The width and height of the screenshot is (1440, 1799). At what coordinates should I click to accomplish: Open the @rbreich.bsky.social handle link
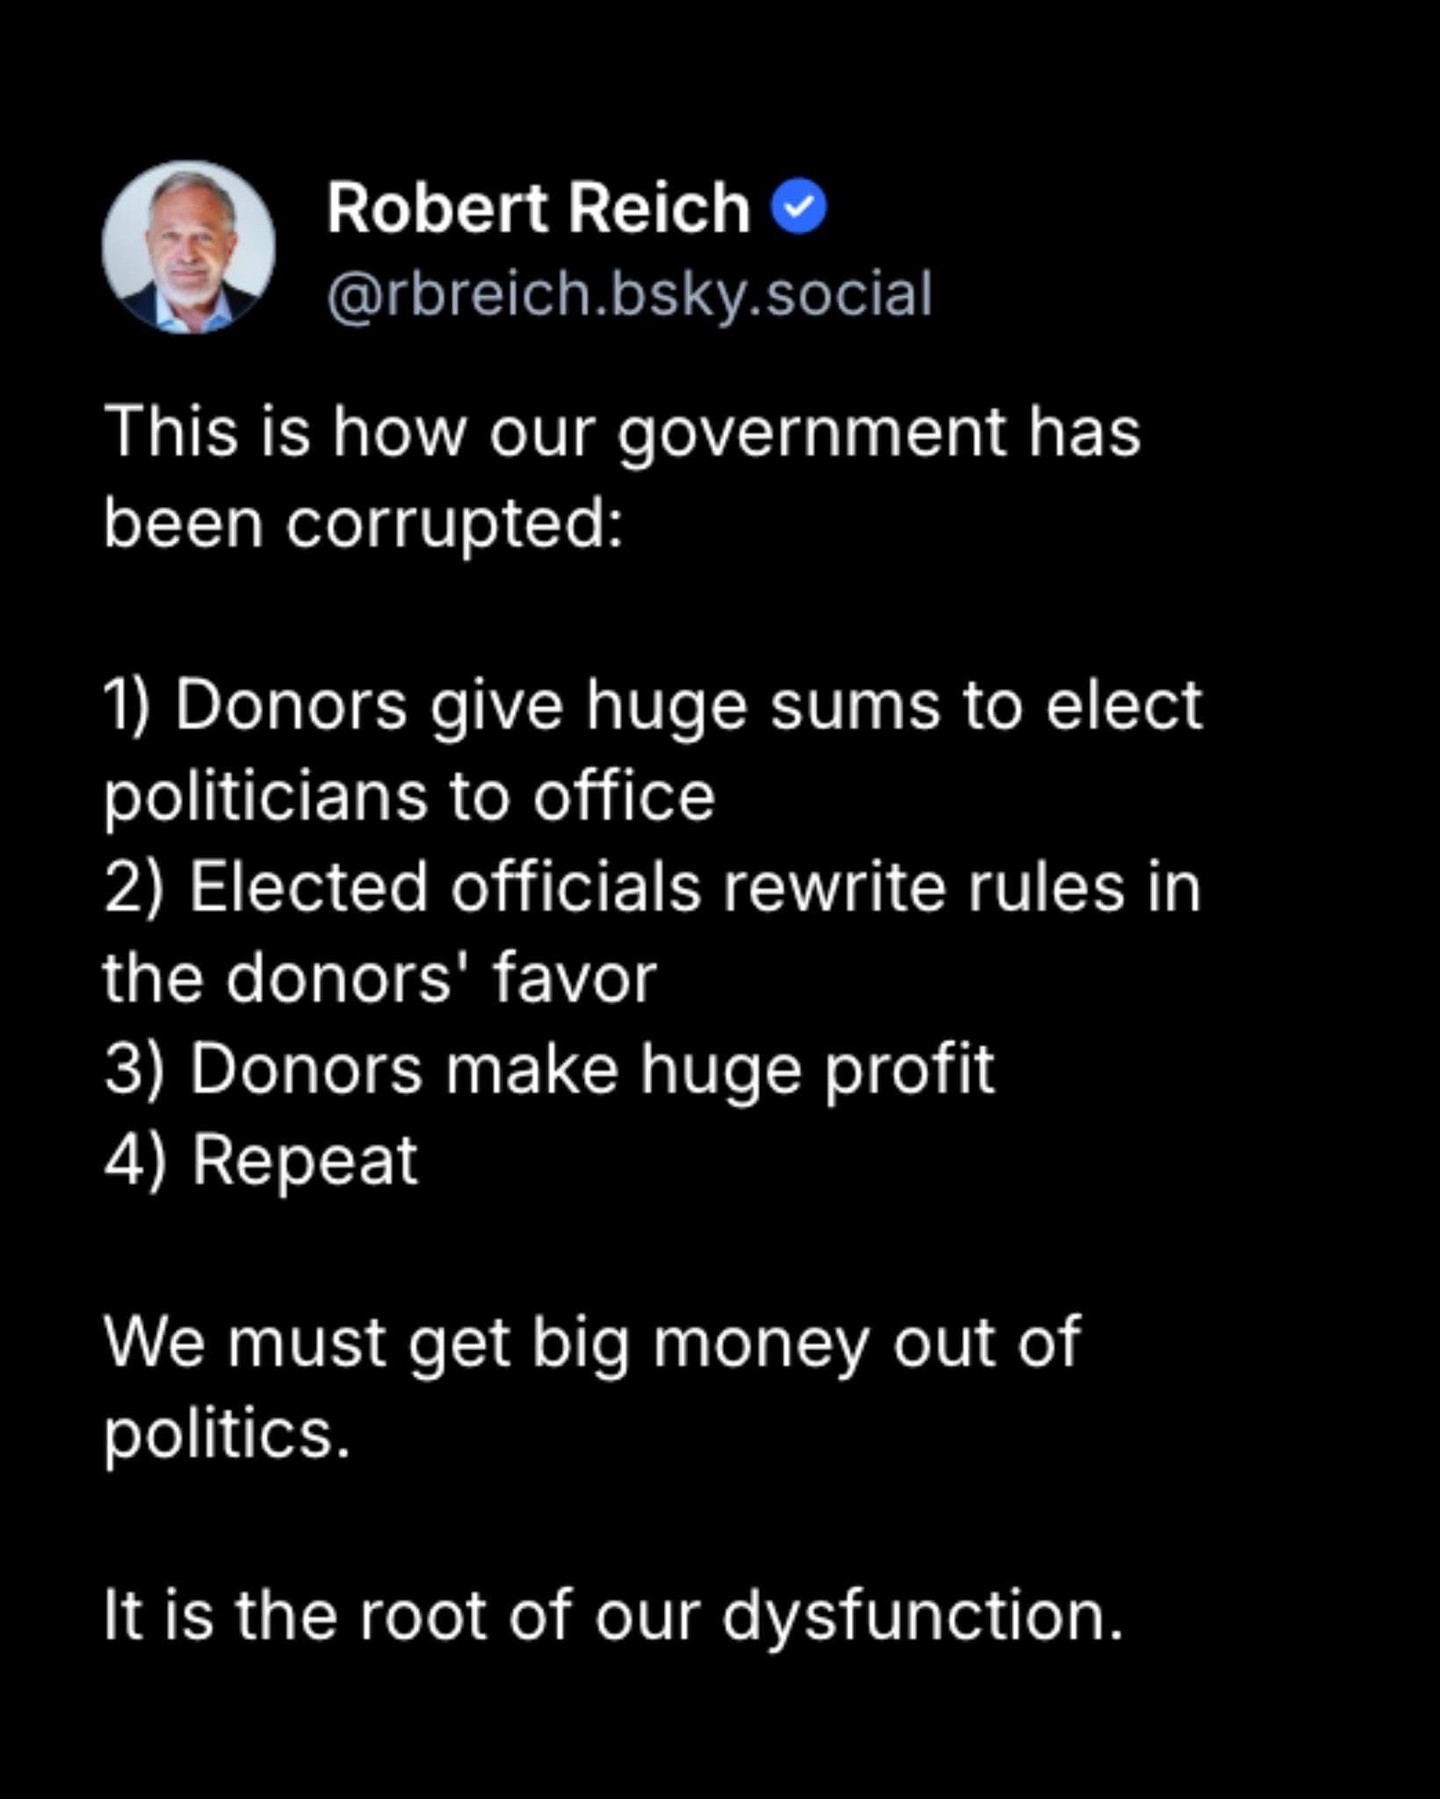point(630,294)
